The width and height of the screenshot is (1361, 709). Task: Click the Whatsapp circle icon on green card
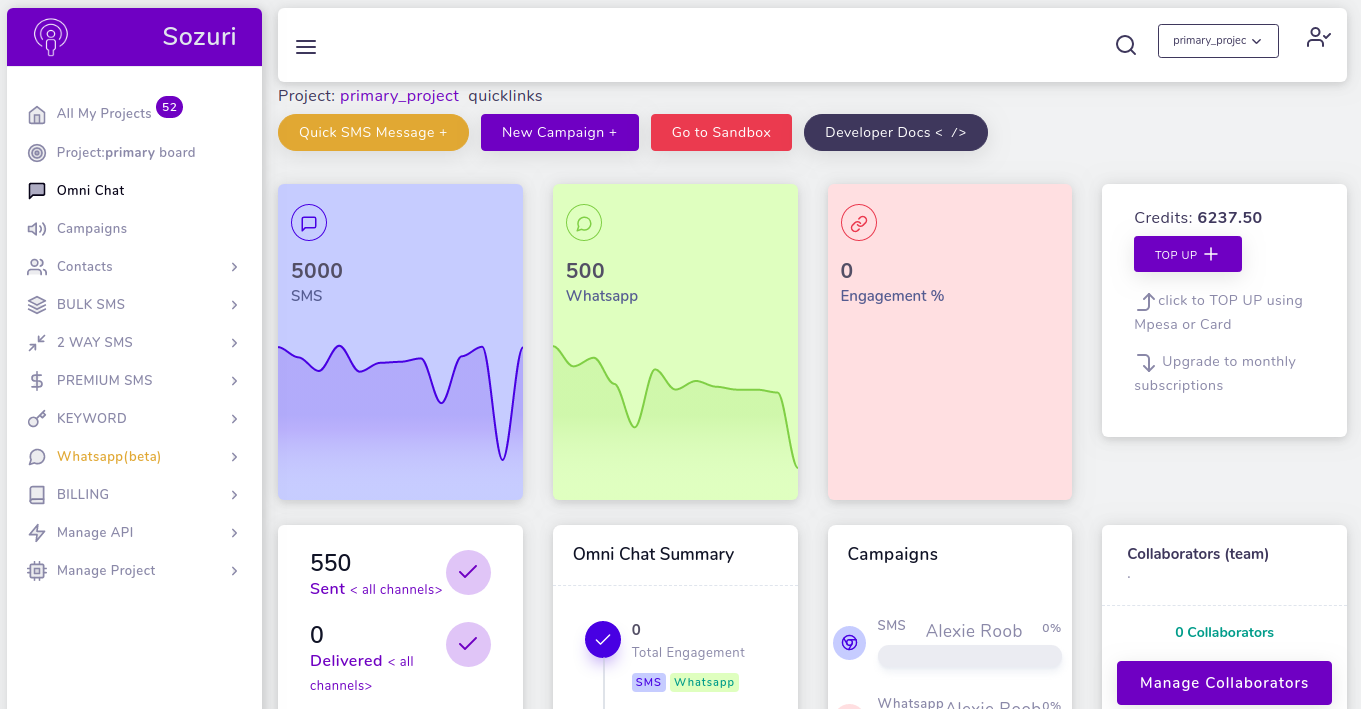pos(584,223)
